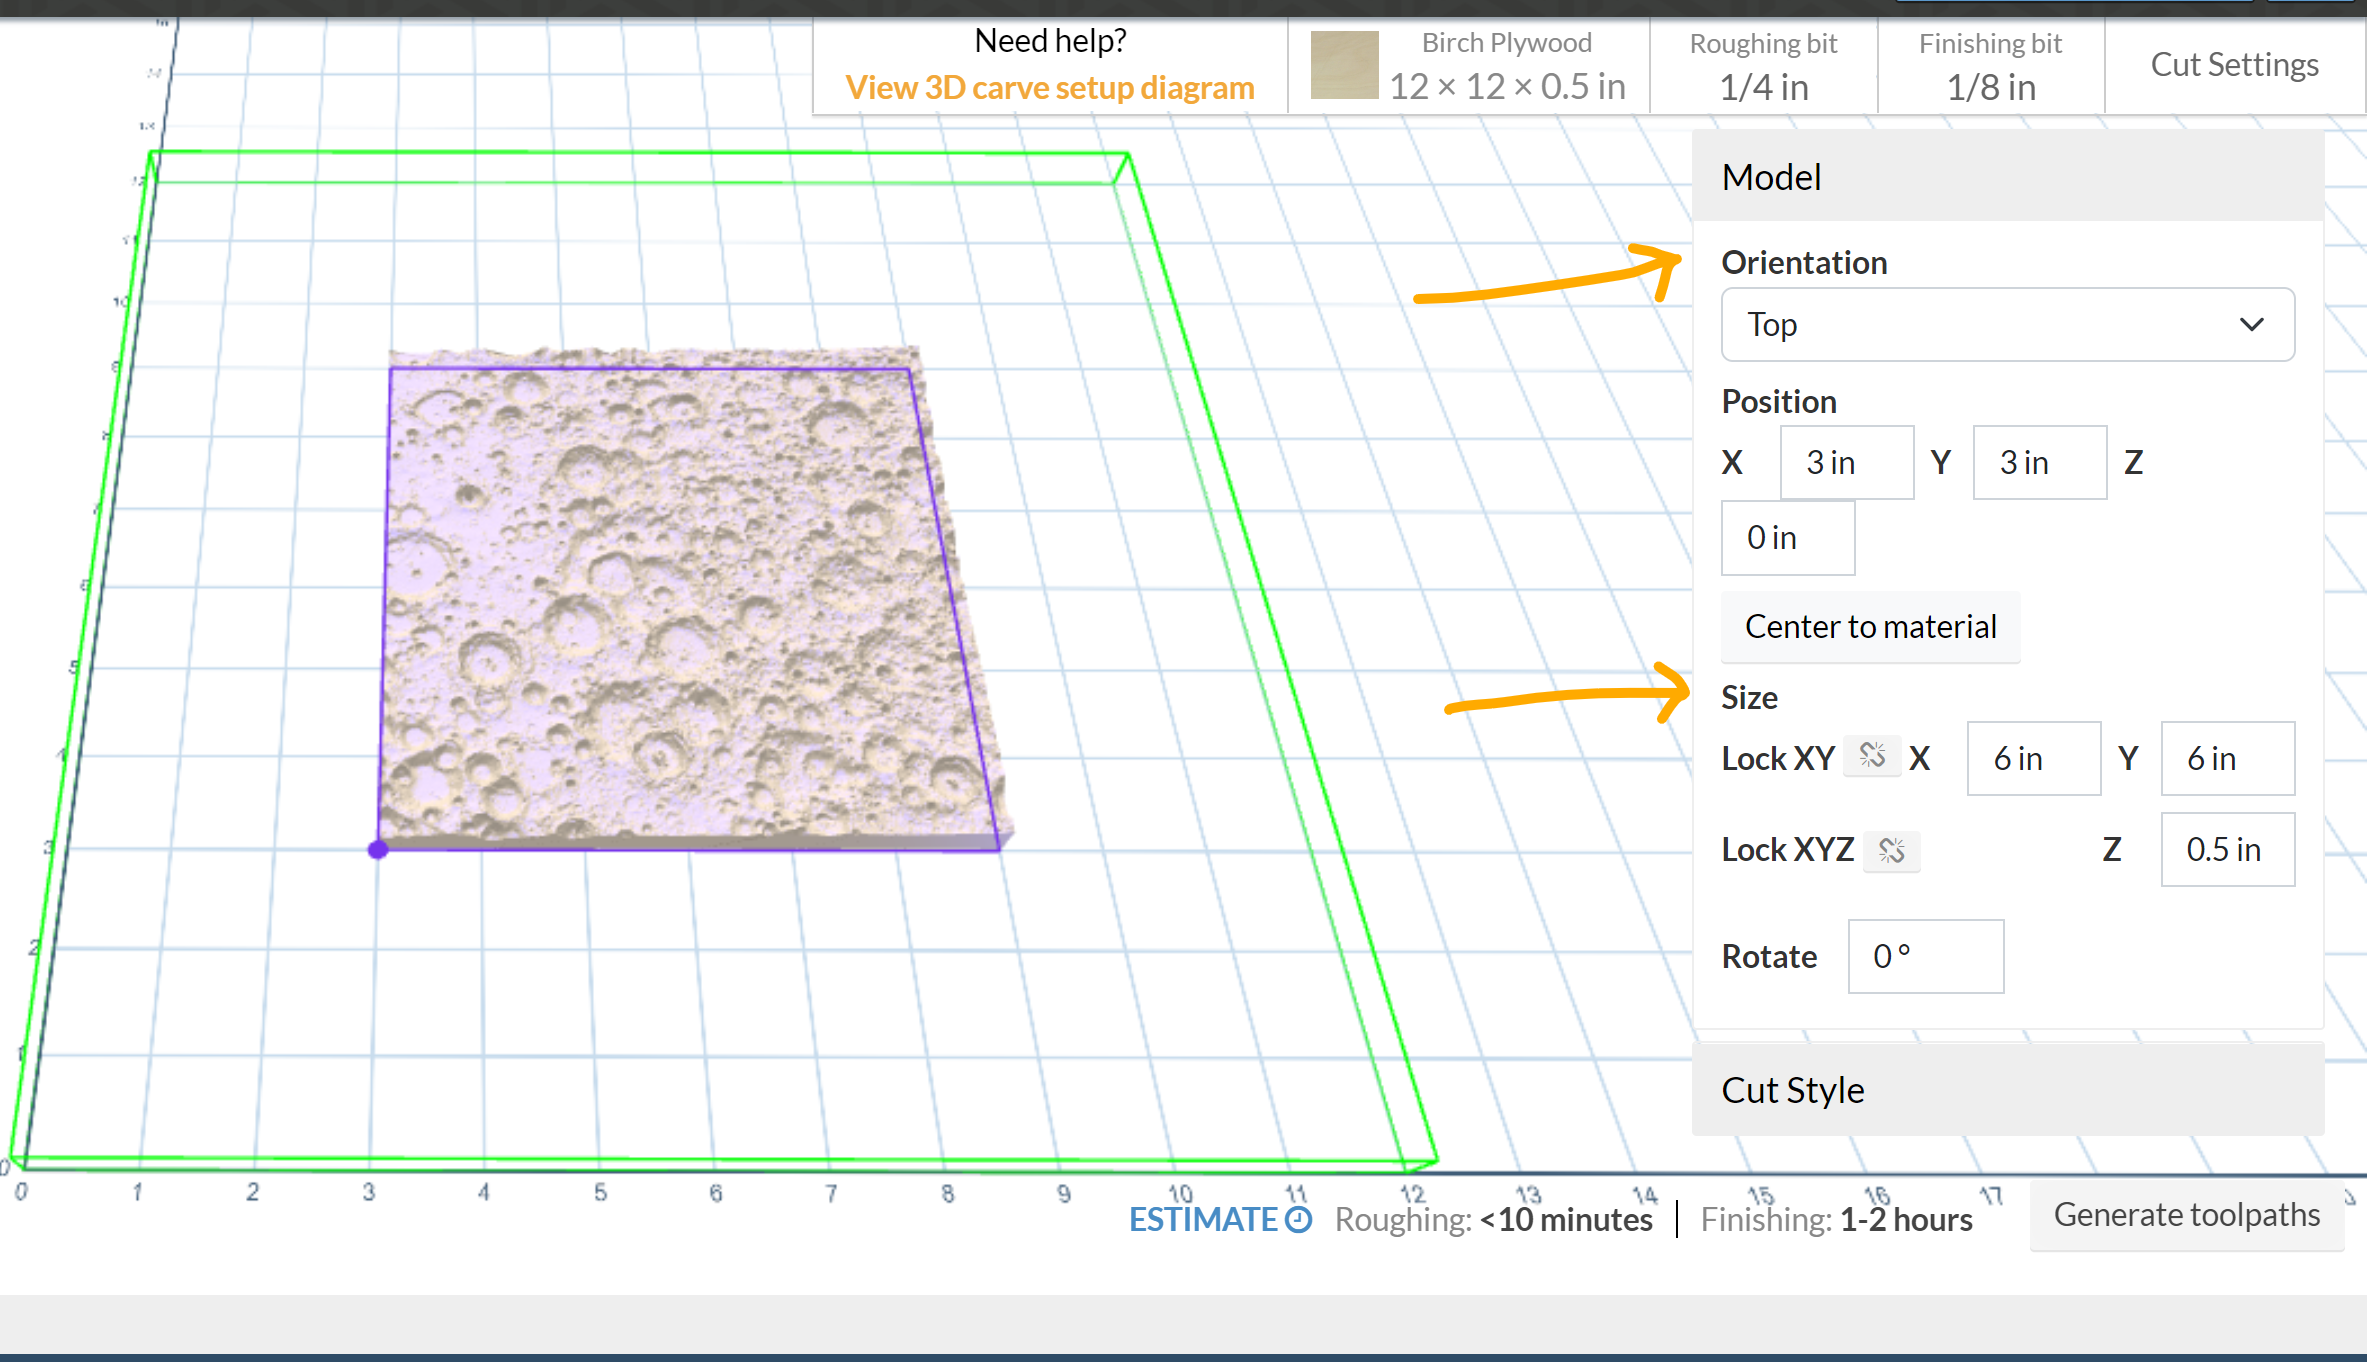Click the Size Y field showing 6 in

(2227, 758)
